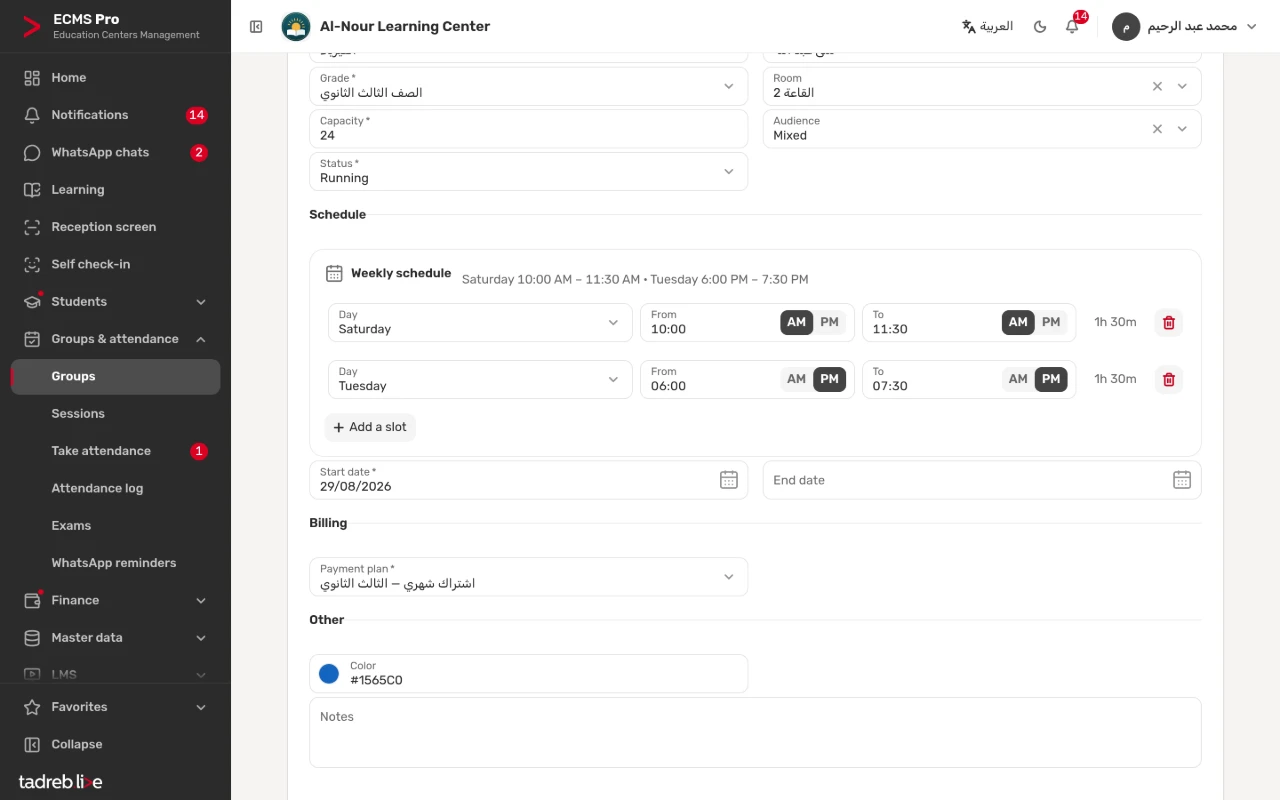Screen dimensions: 1280x800
Task: Open the Start date calendar picker
Action: pos(729,480)
